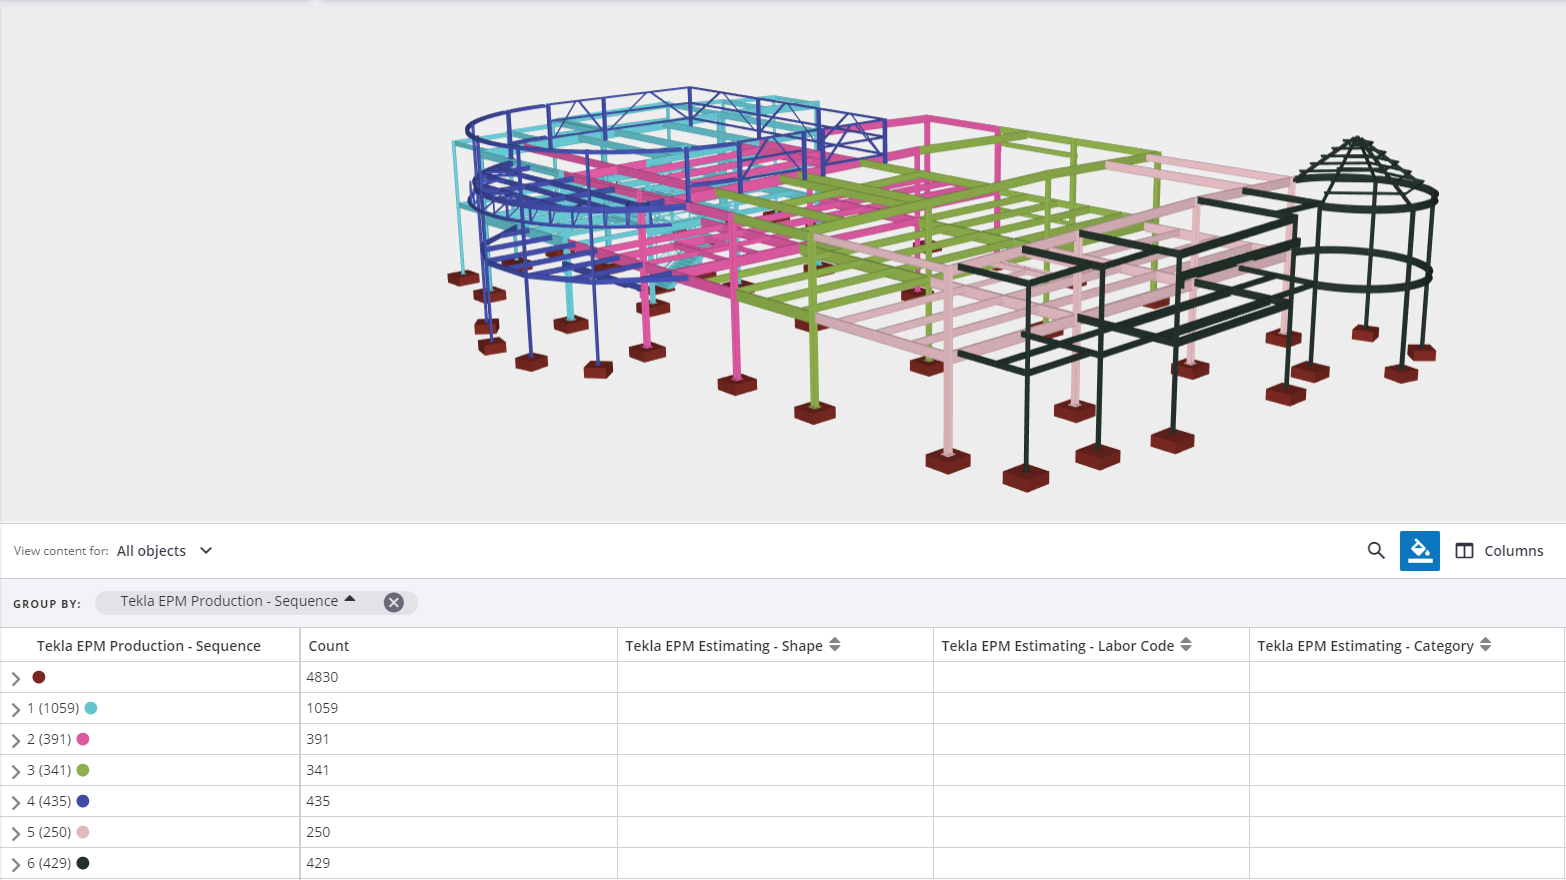Select the 5 (250) sequence row label

coord(49,832)
